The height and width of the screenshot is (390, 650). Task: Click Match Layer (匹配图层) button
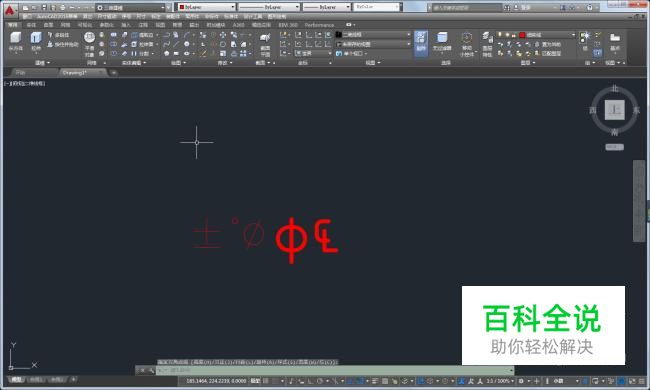click(547, 53)
